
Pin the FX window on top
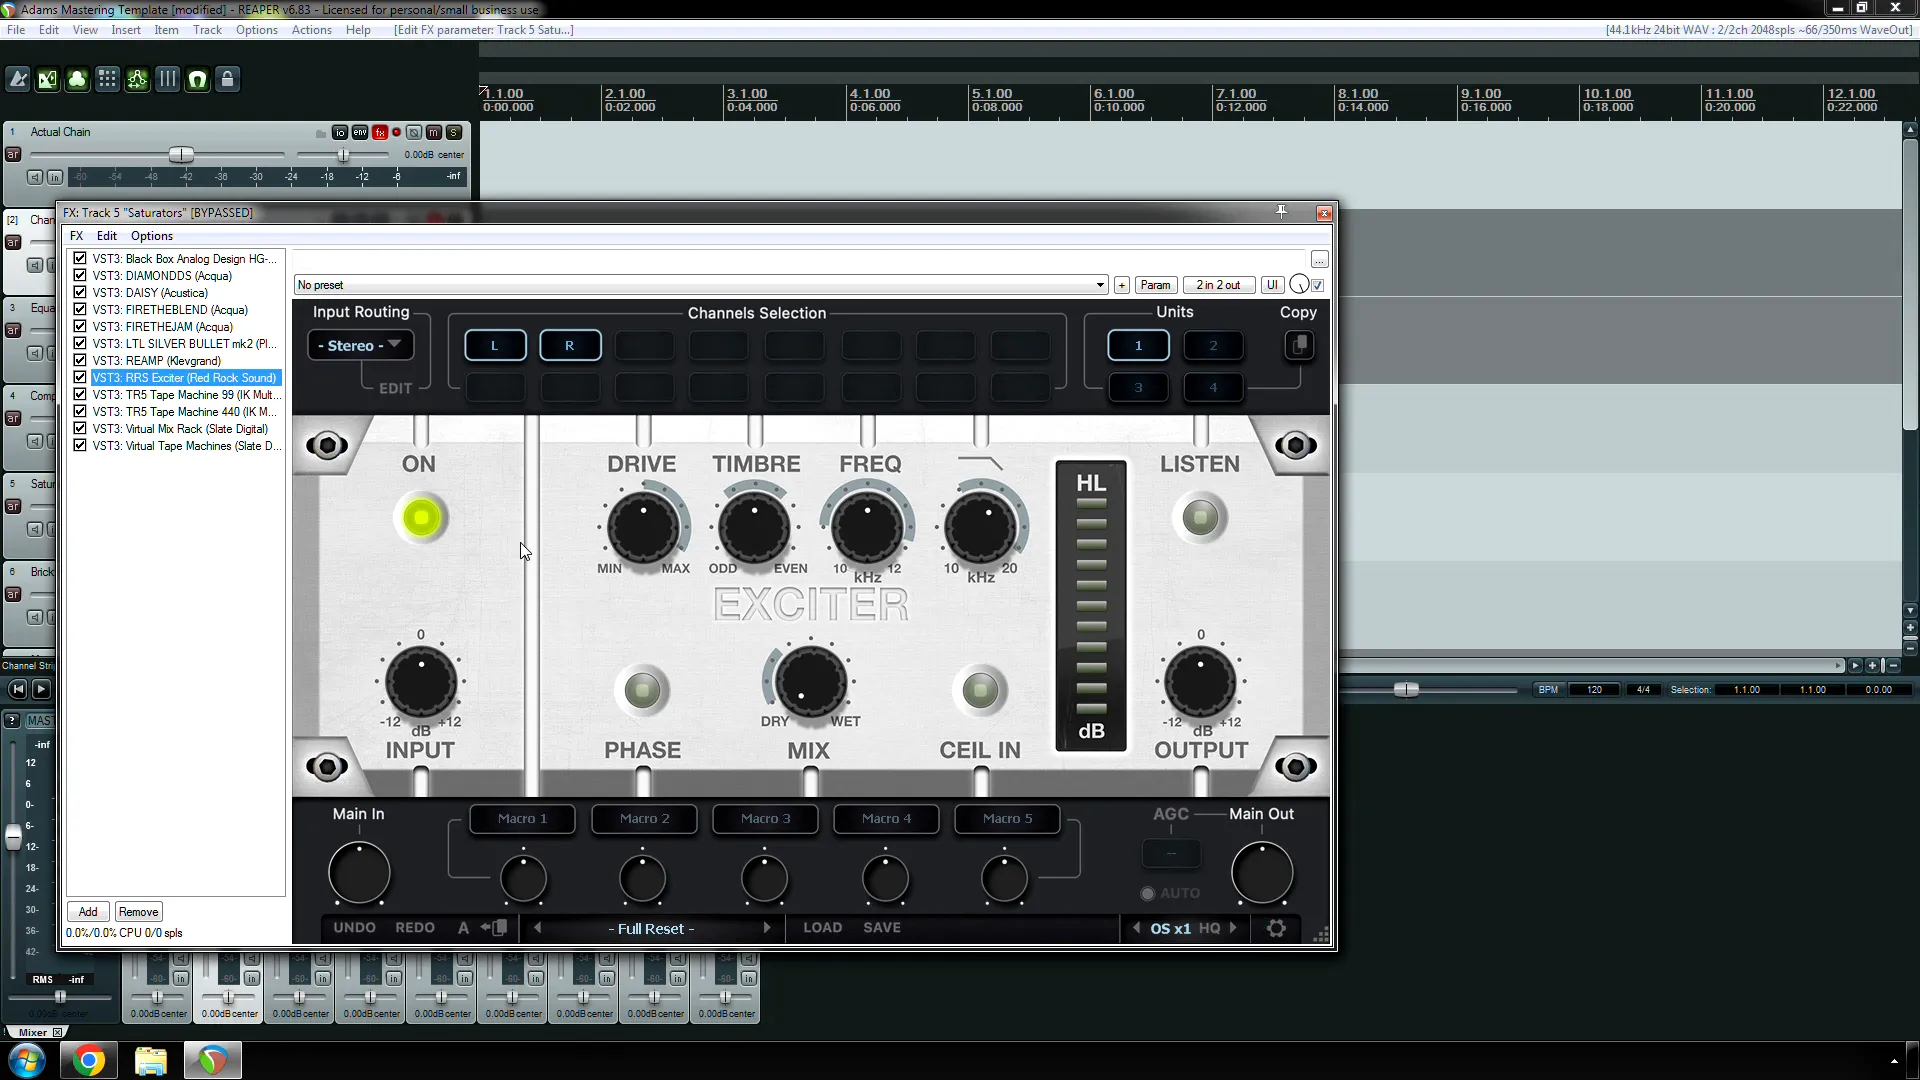[1281, 212]
